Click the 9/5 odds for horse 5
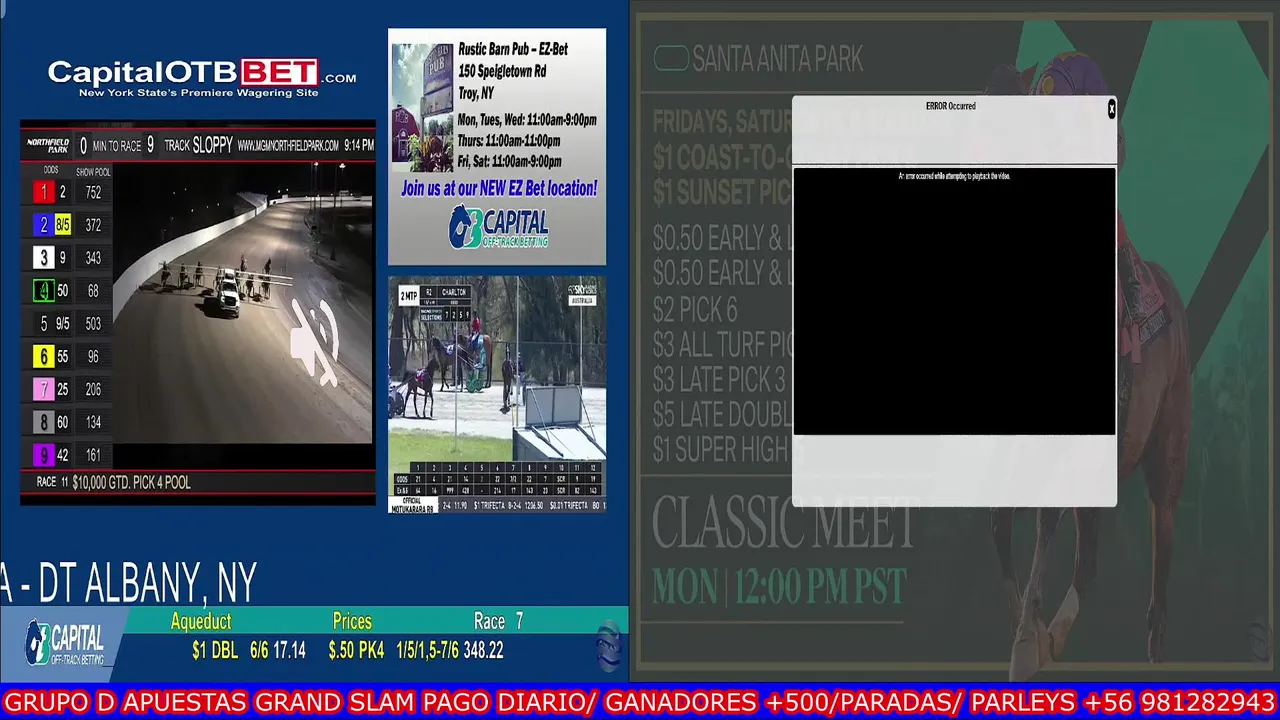The width and height of the screenshot is (1280, 720). click(x=62, y=324)
